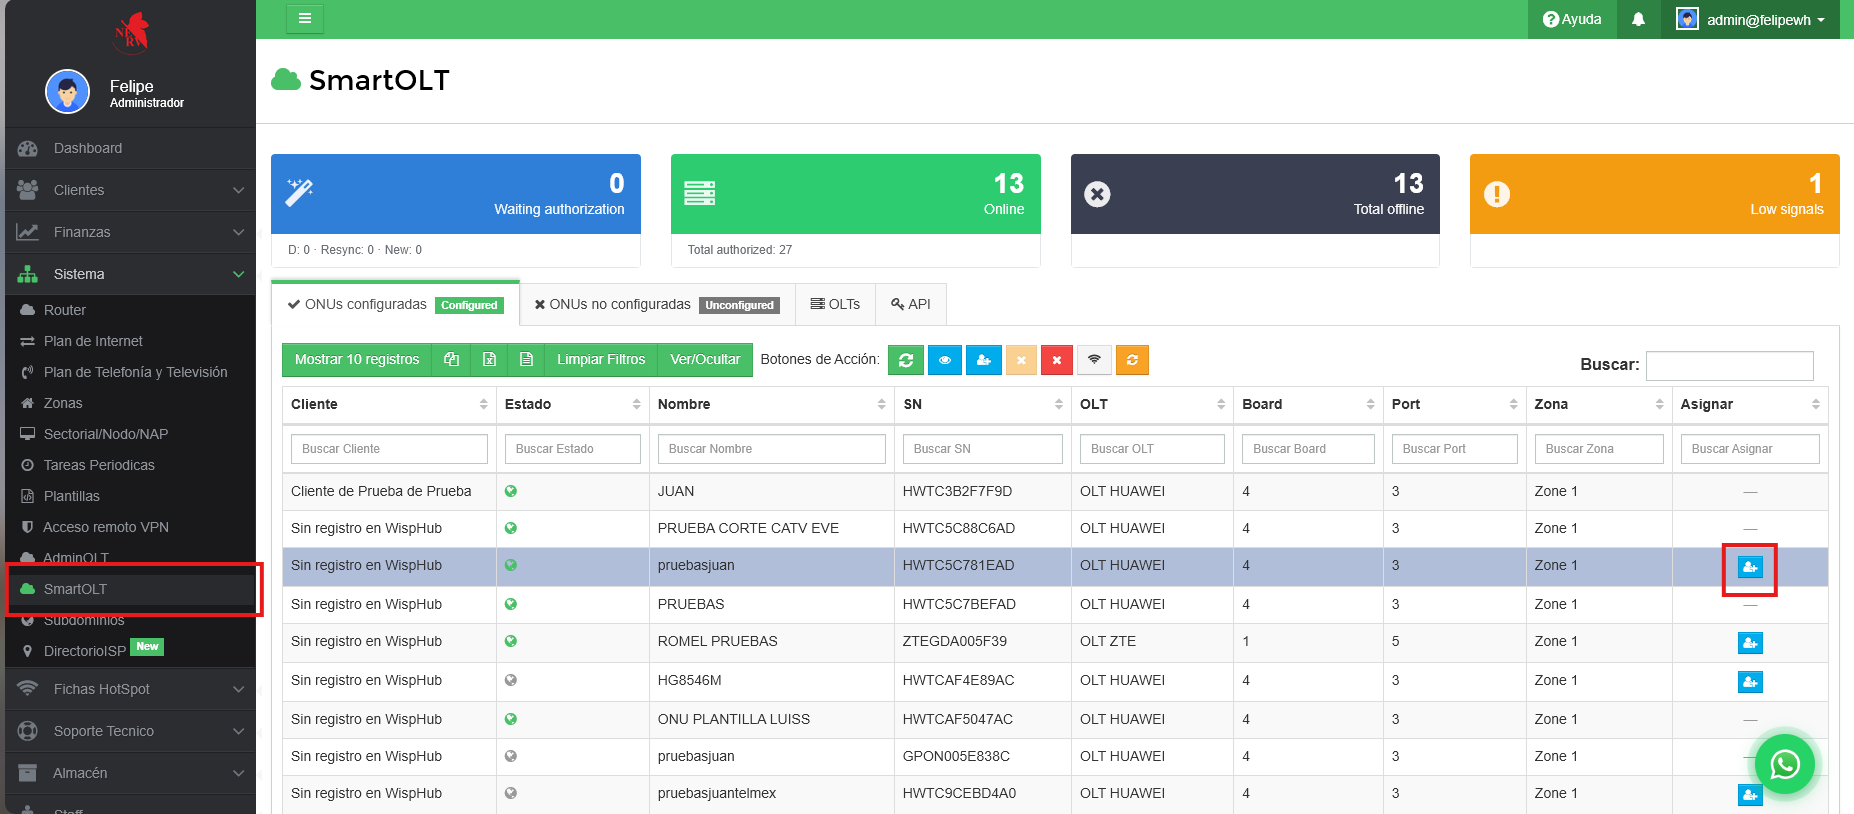The width and height of the screenshot is (1854, 814).
Task: Expand the Soporte Tecnico menu
Action: (x=130, y=731)
